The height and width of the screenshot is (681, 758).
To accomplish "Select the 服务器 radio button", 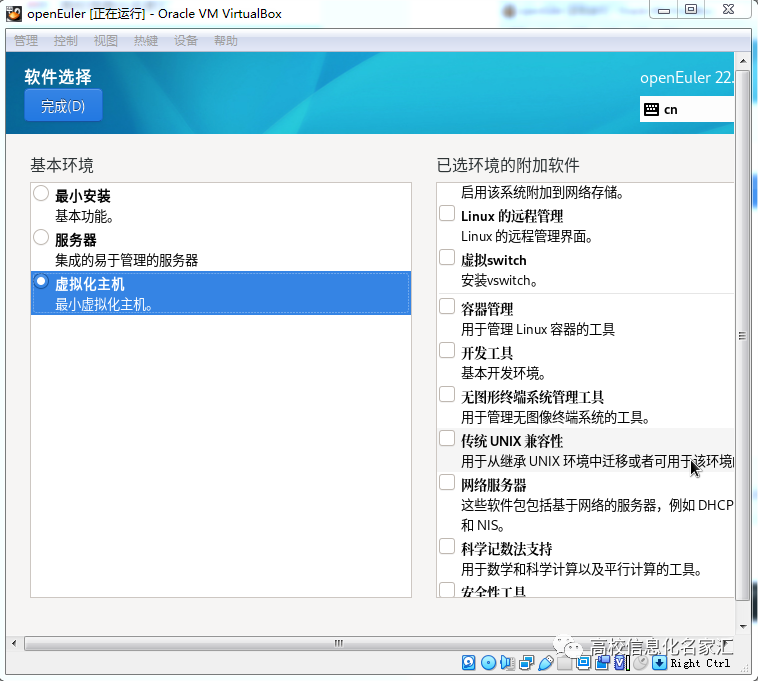I will point(41,237).
